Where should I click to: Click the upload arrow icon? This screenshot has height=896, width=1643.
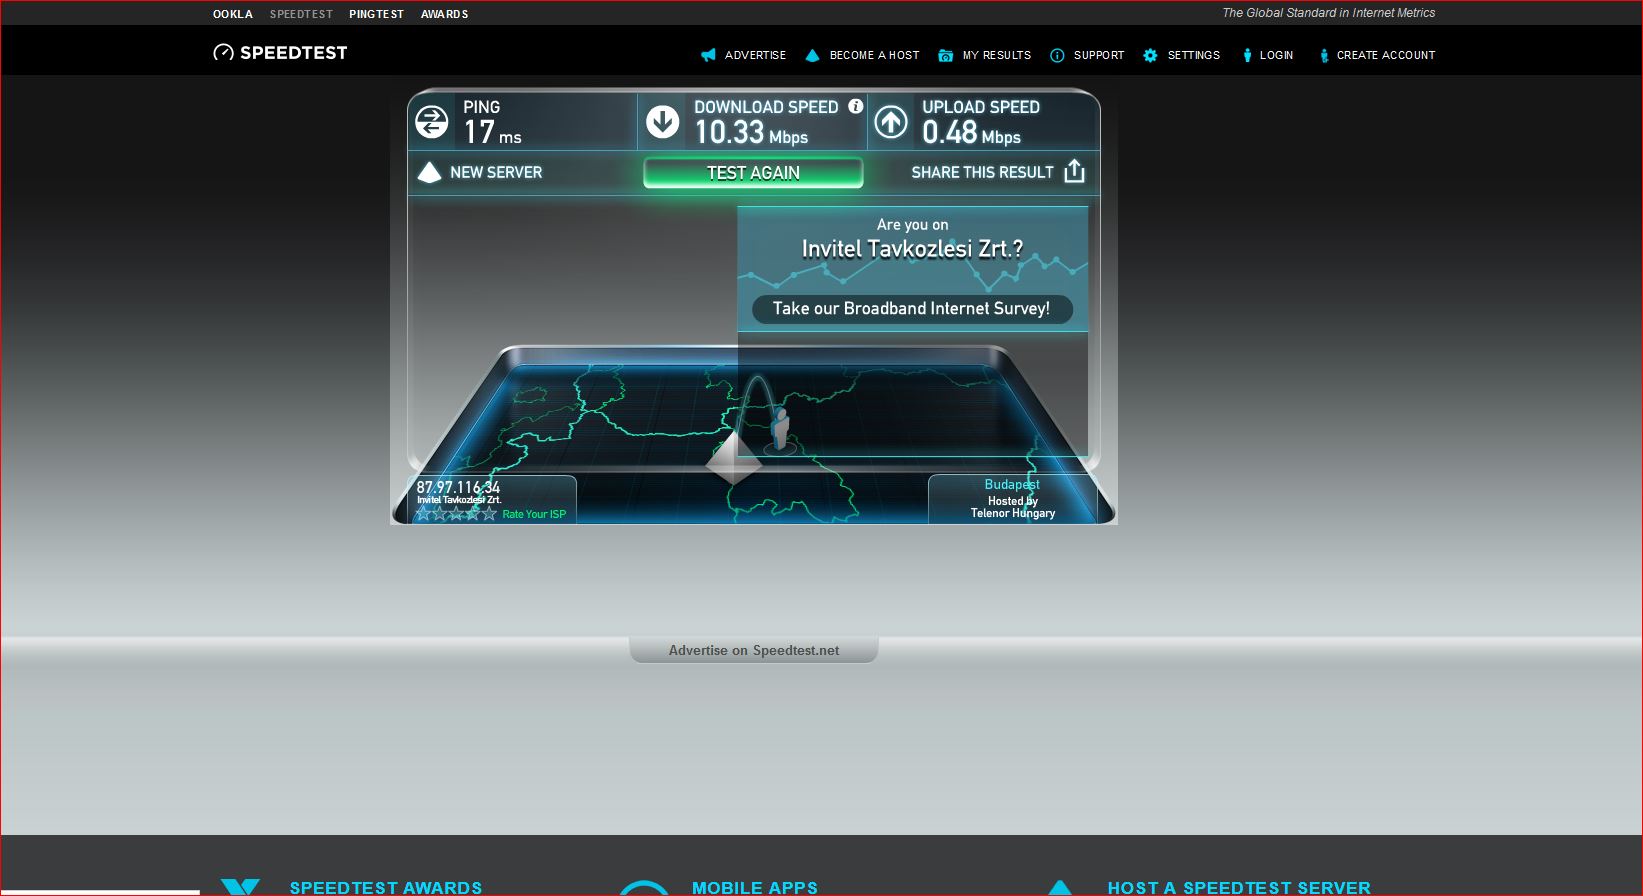(x=891, y=122)
